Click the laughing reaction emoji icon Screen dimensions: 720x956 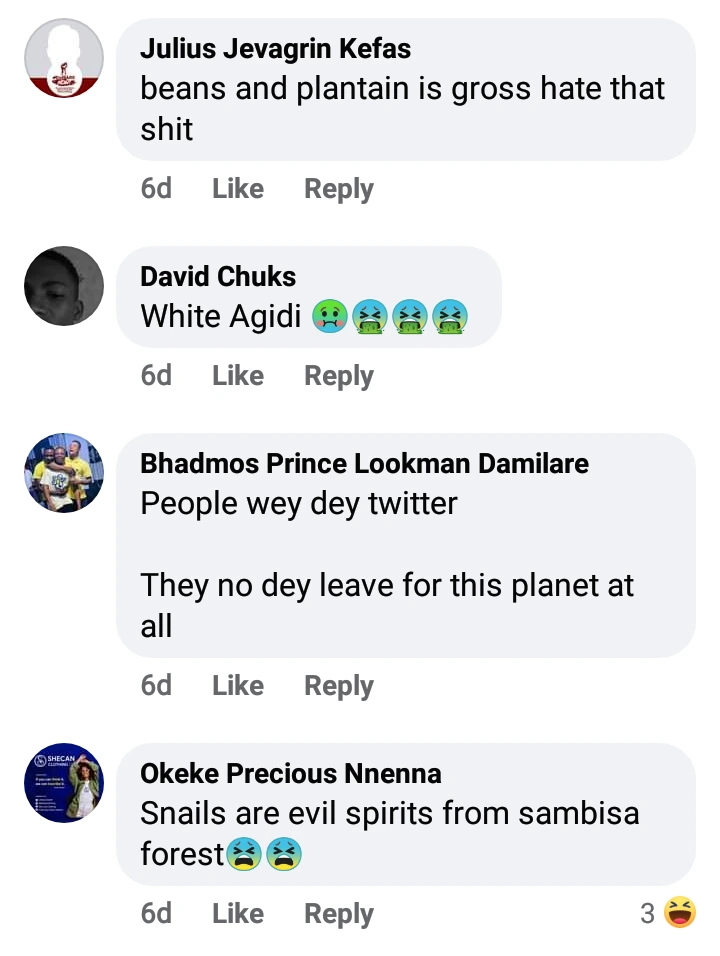[x=680, y=912]
